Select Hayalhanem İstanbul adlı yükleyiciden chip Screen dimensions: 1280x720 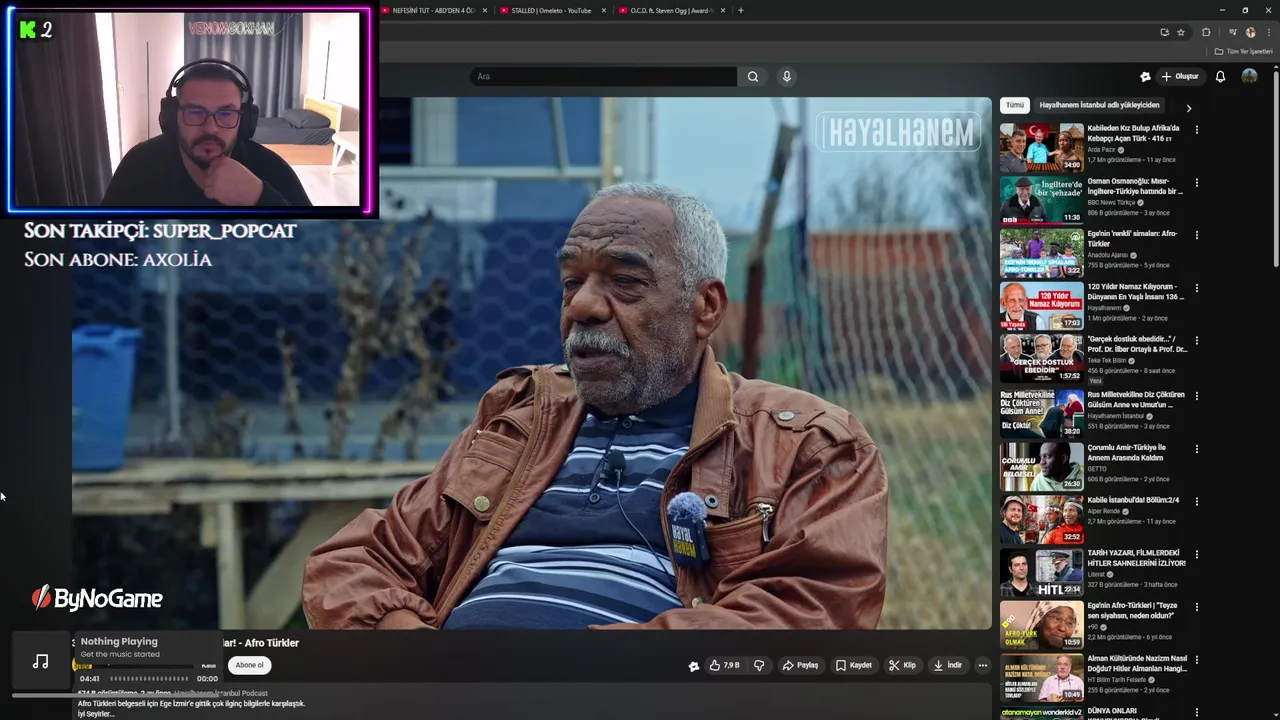pos(1099,105)
